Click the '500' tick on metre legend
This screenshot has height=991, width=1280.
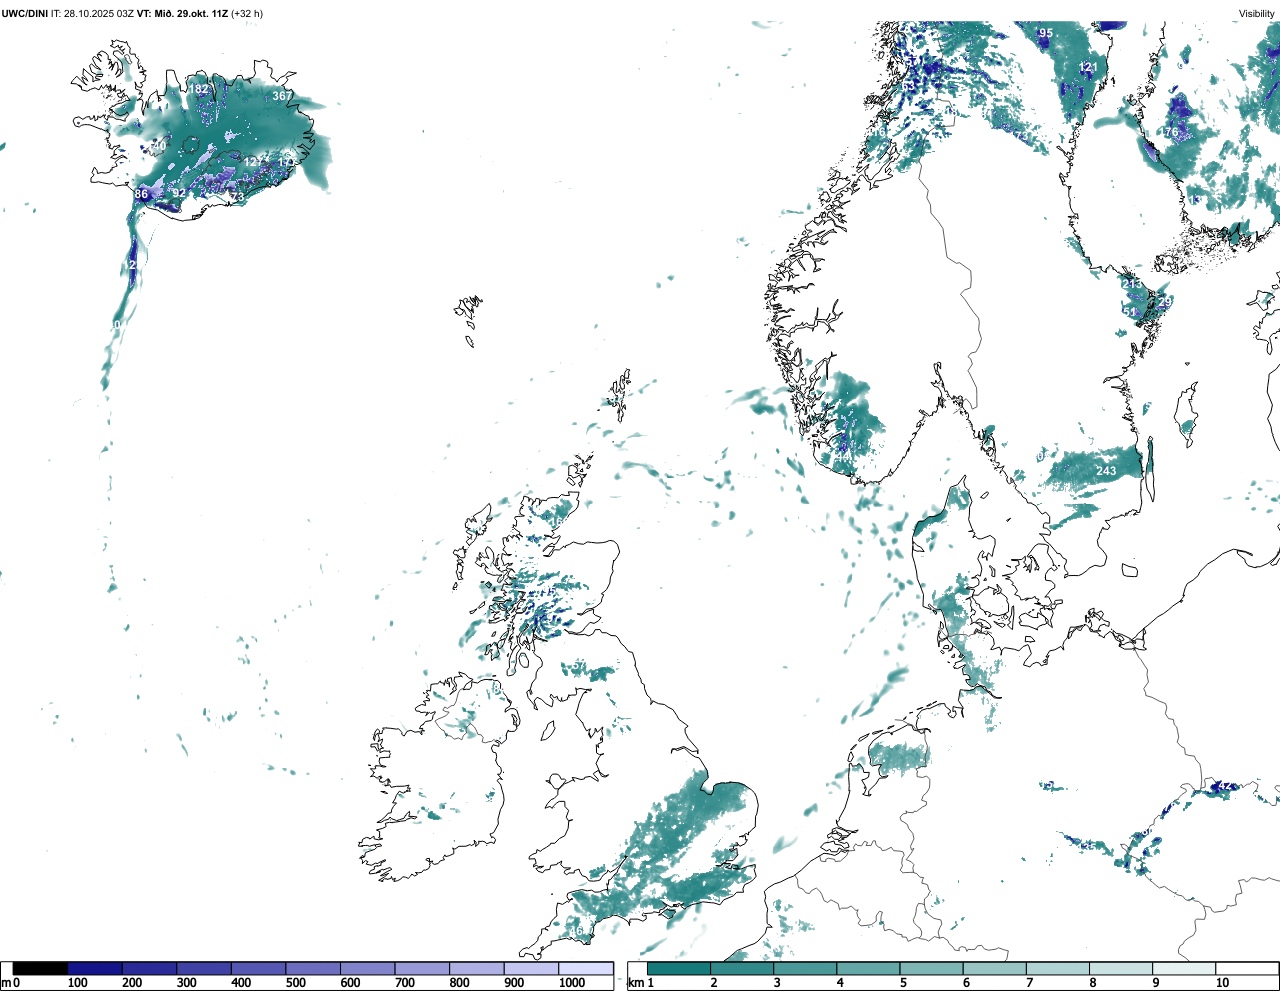(296, 983)
